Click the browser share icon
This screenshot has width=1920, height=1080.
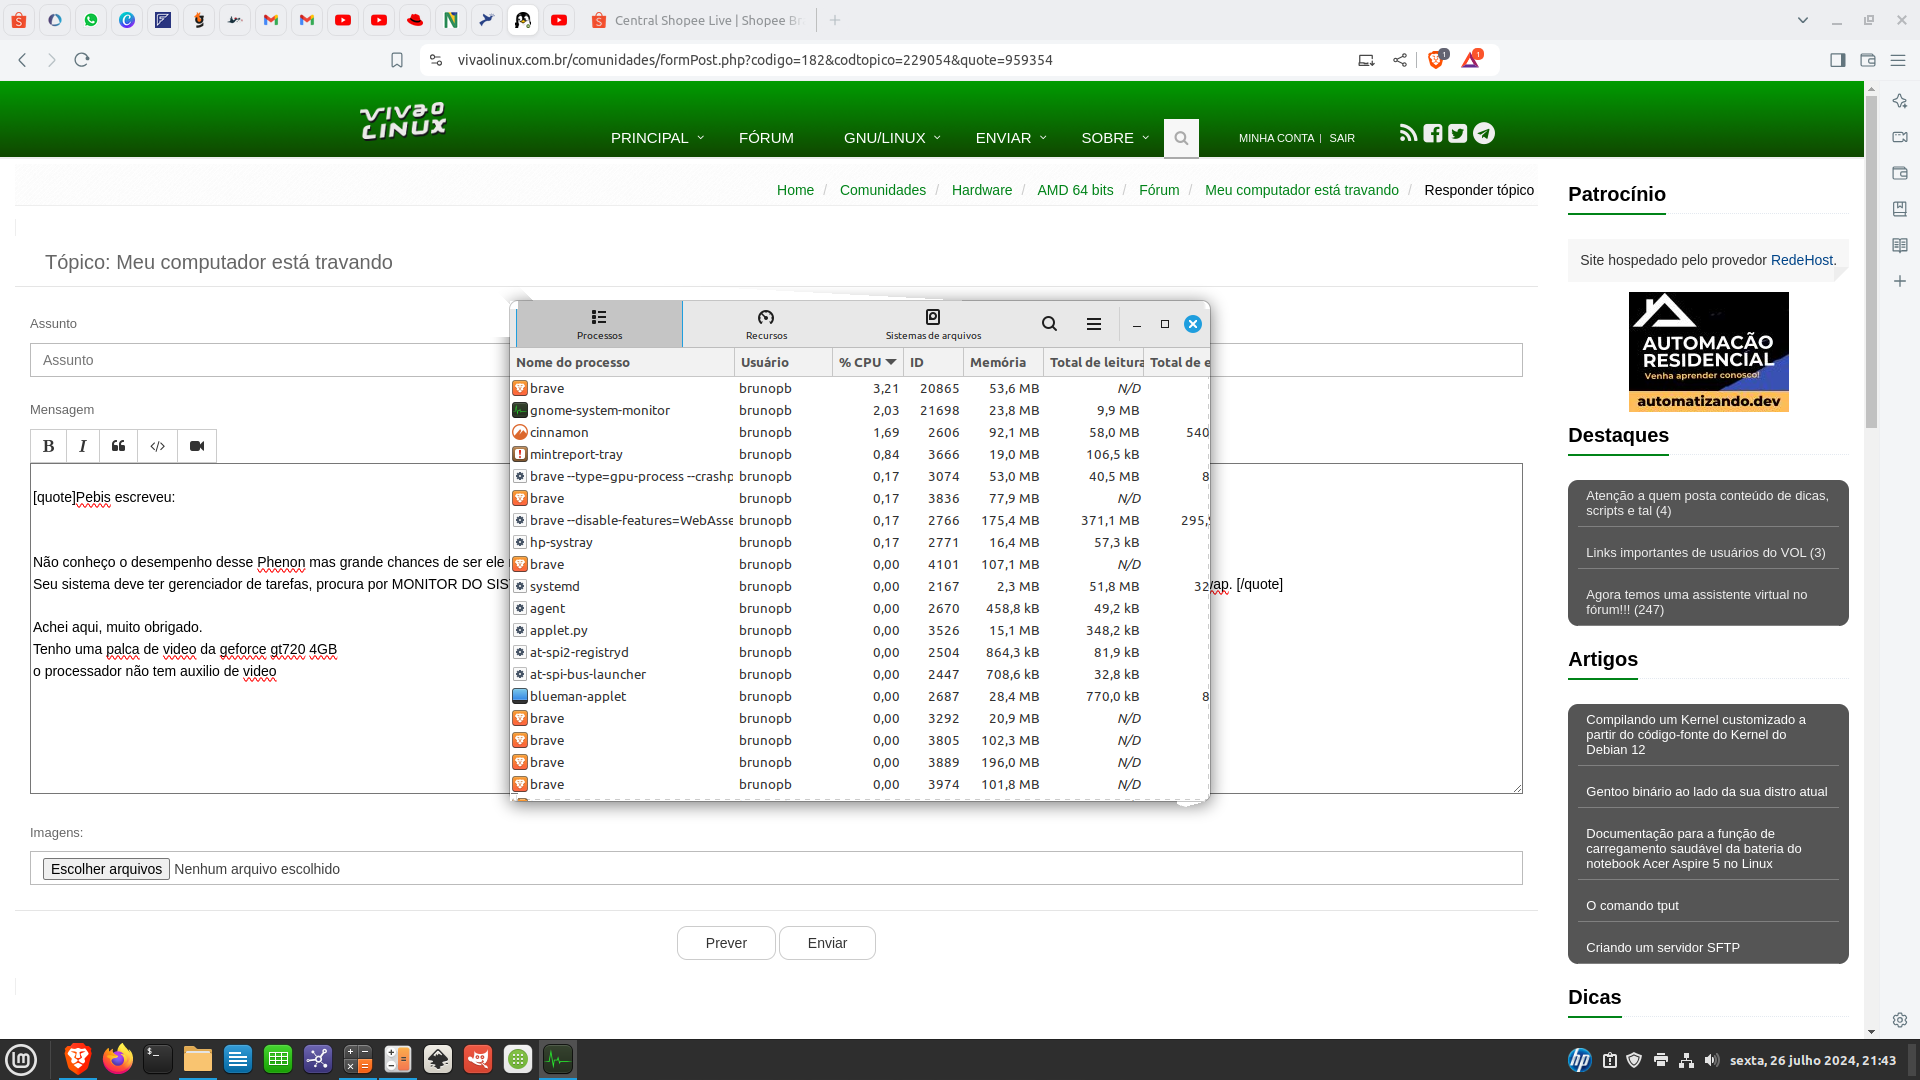[x=1400, y=60]
